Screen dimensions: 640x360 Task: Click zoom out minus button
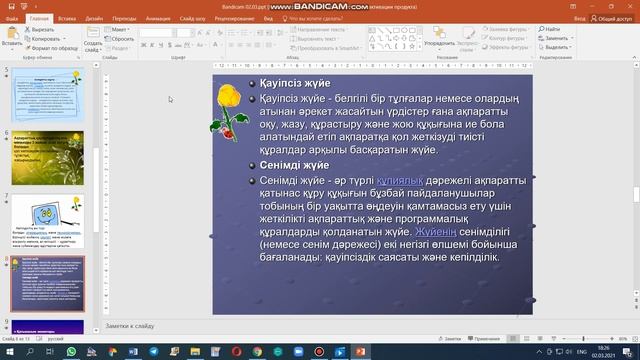point(564,339)
